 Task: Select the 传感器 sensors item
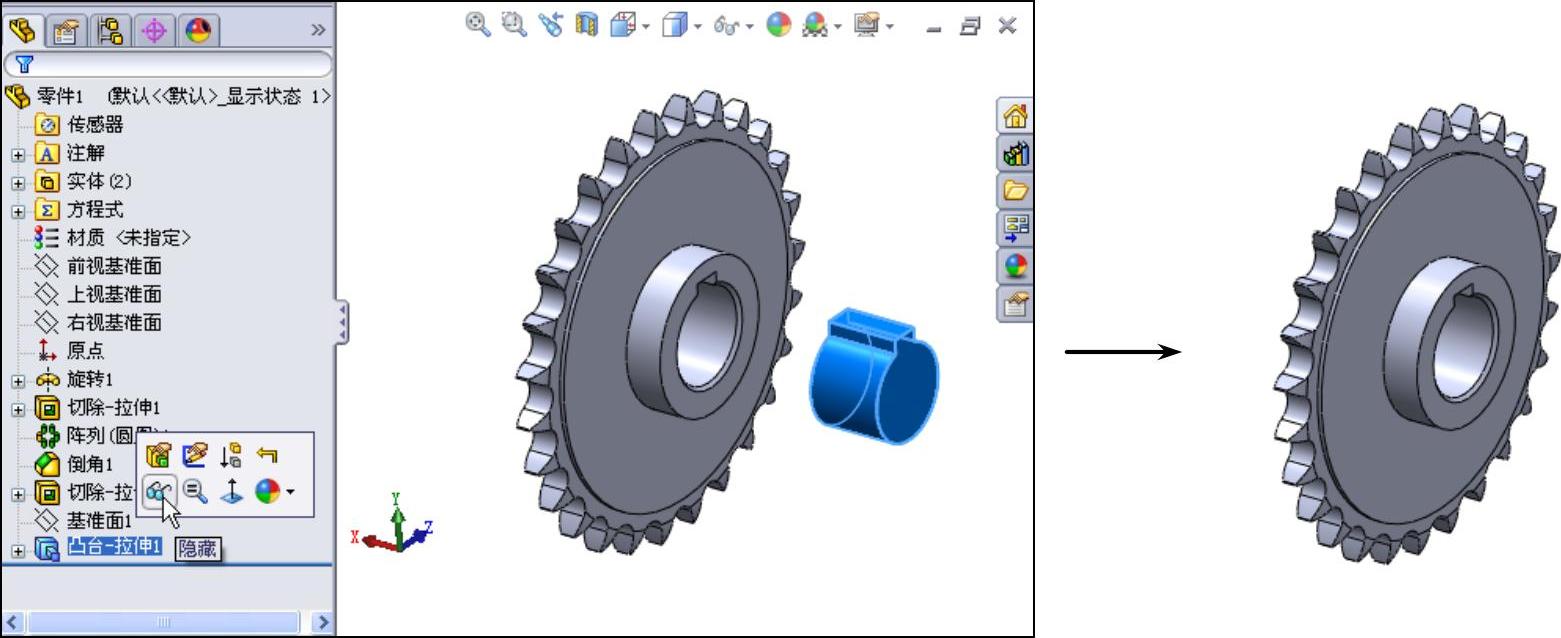(x=79, y=125)
